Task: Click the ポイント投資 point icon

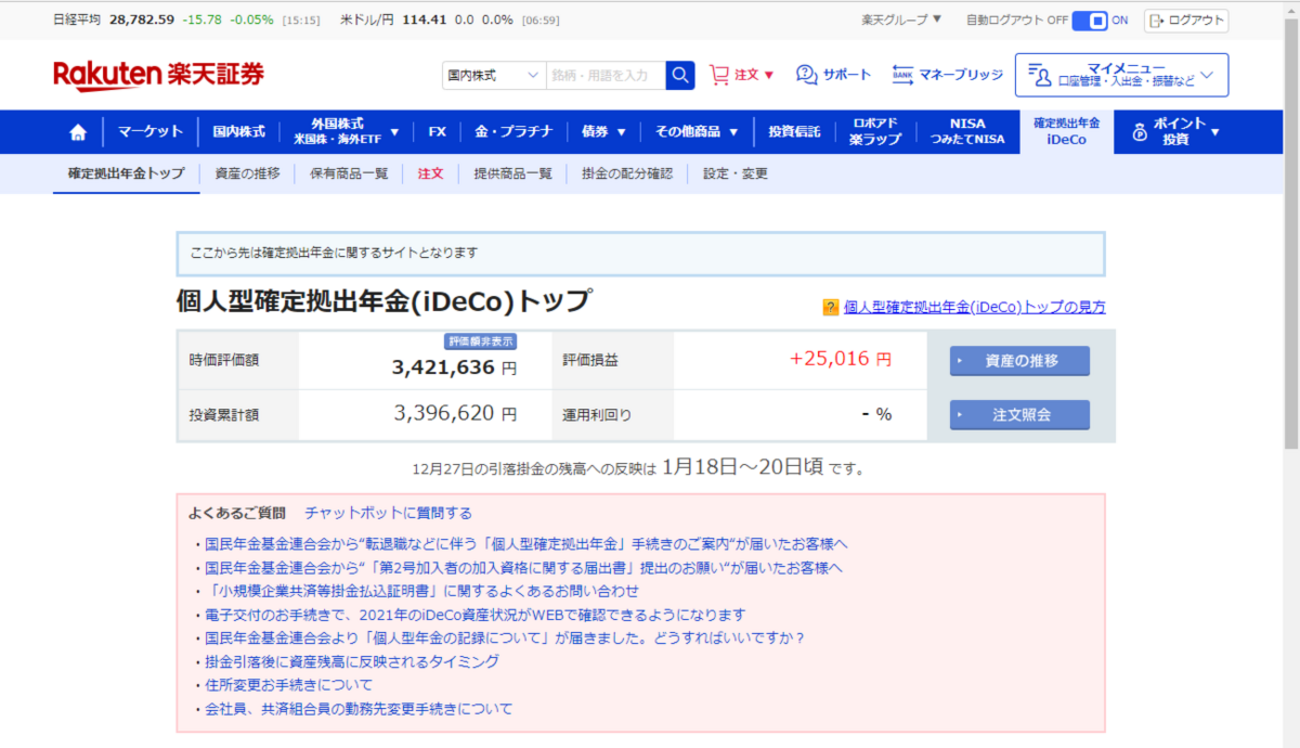Action: (1140, 131)
